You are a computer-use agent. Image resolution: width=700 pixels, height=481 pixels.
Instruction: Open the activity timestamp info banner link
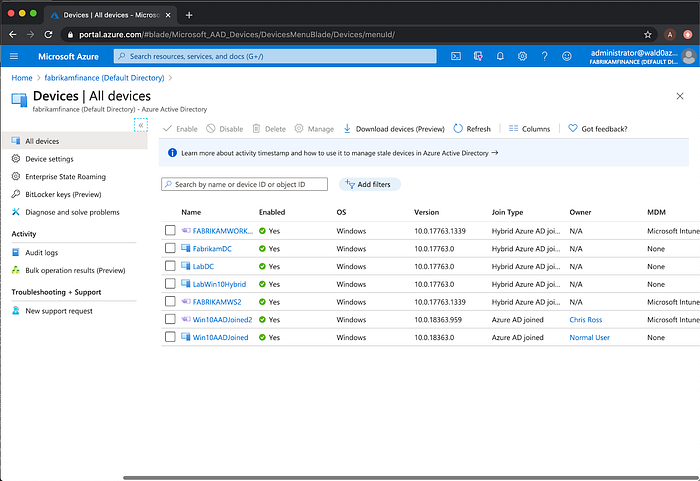point(339,153)
